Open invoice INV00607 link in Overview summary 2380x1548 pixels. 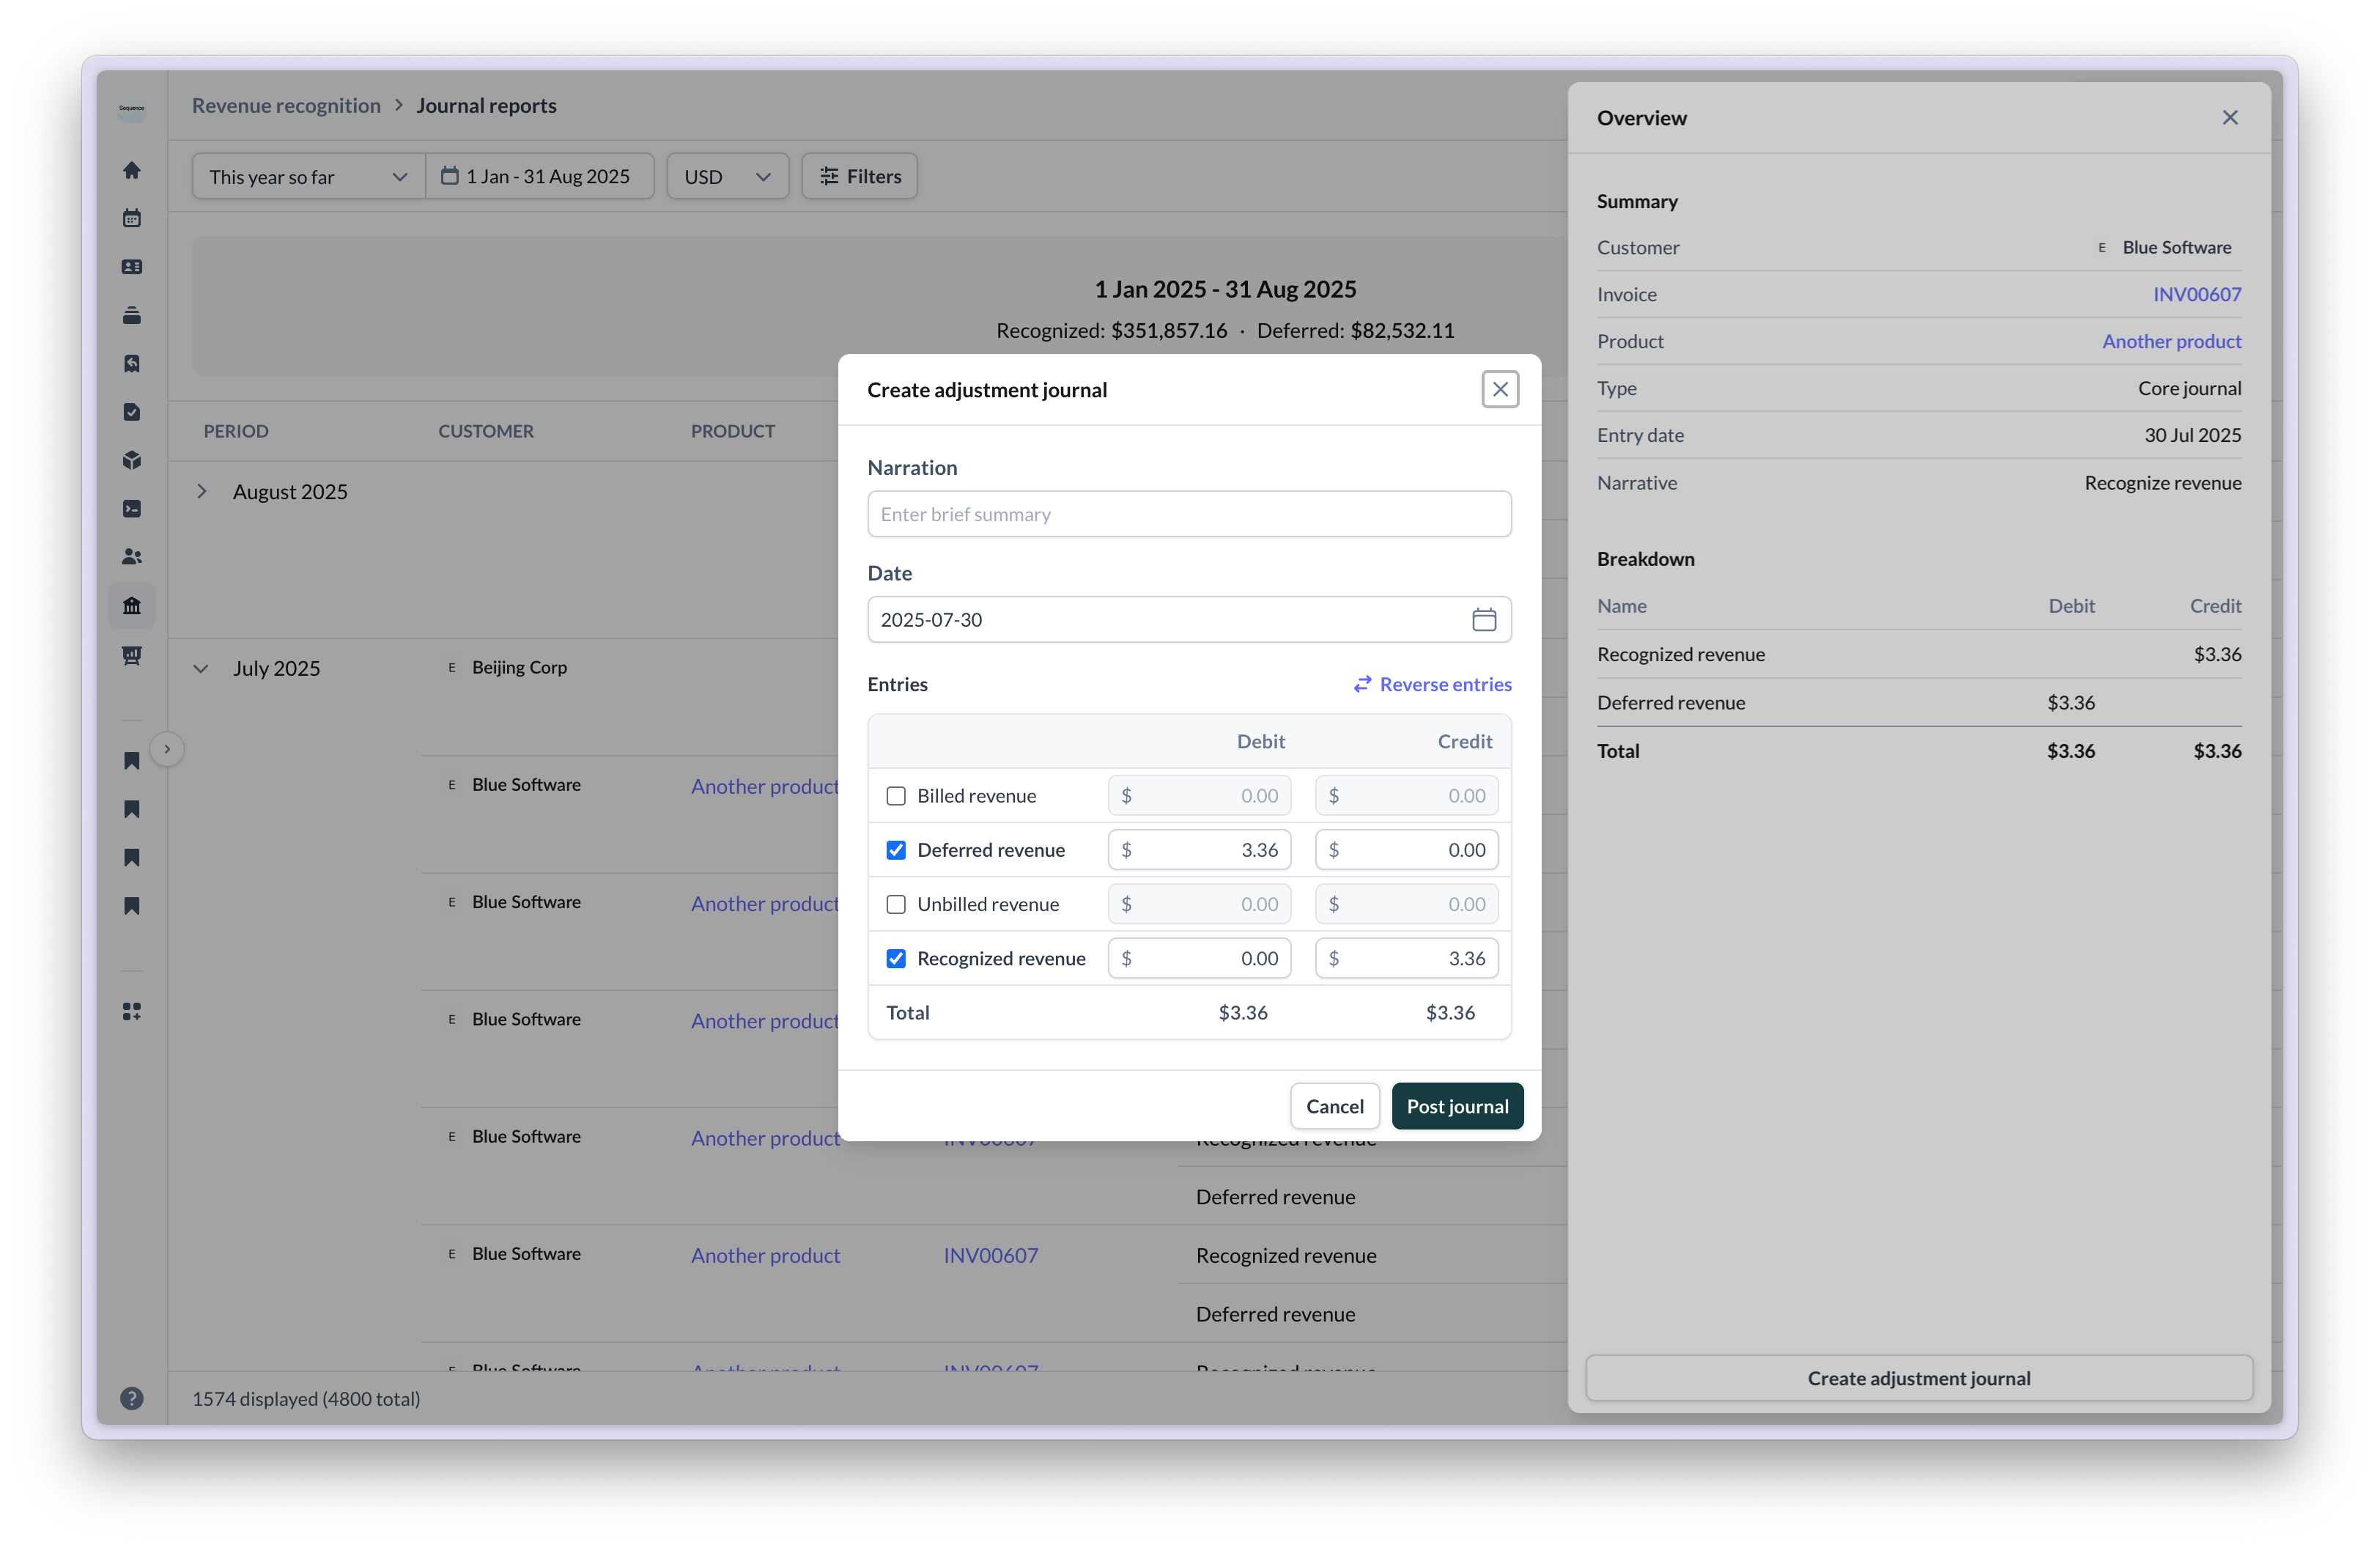(2196, 294)
